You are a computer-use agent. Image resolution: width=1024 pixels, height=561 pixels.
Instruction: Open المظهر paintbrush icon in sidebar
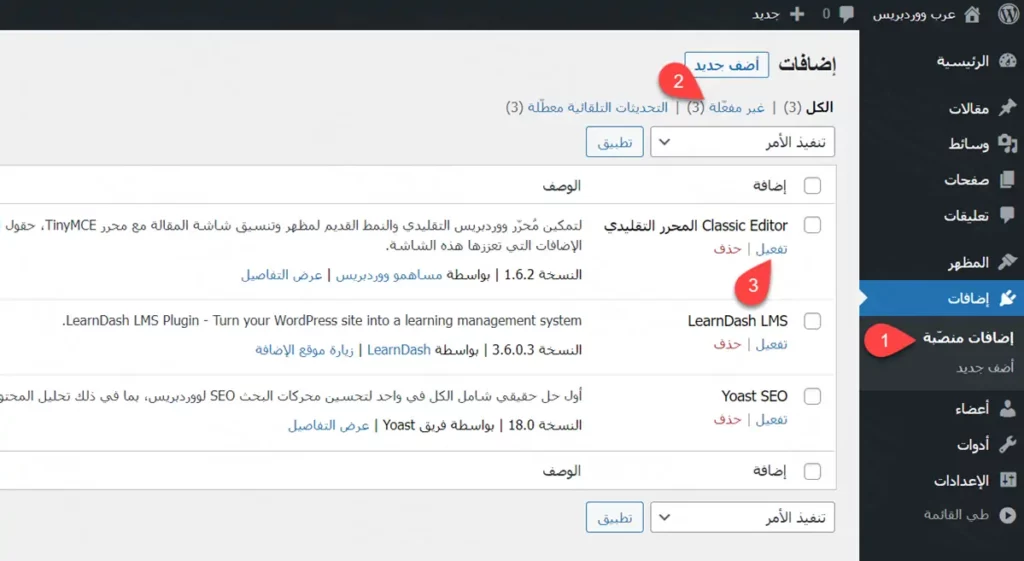(1007, 263)
